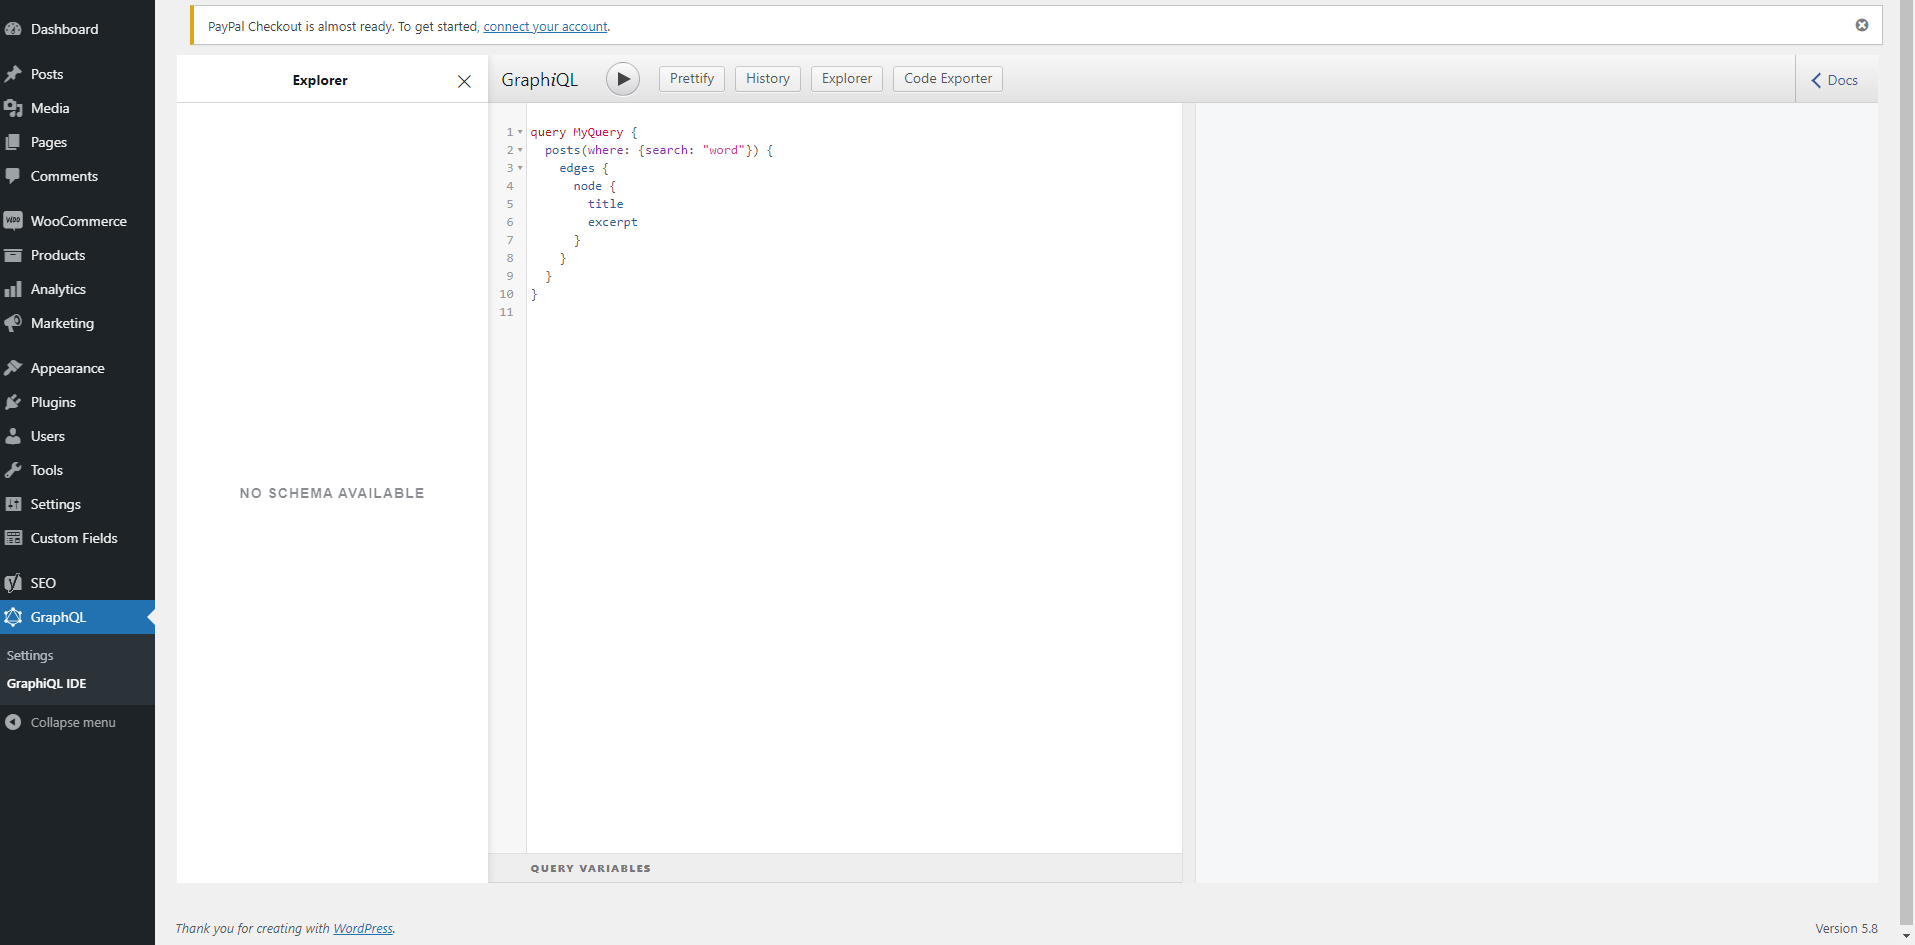This screenshot has height=945, width=1915.
Task: Click the Yoast SEO icon
Action: pos(13,583)
